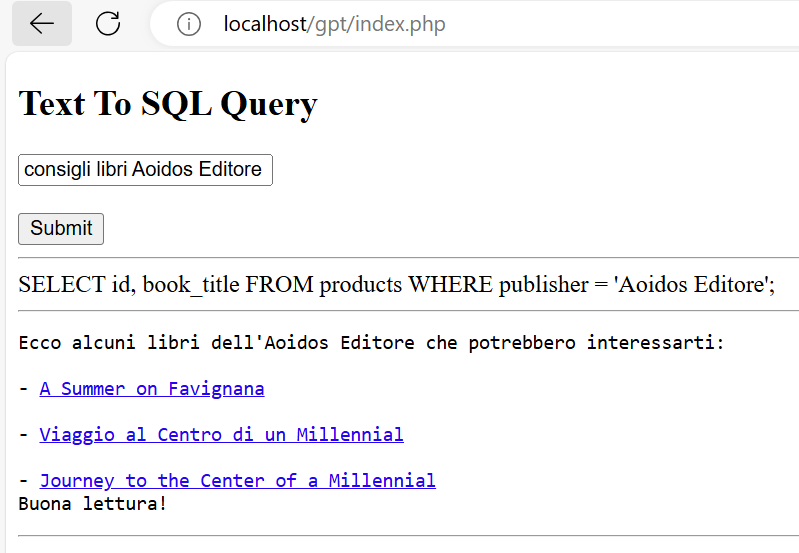Click 'book_title' in the SQL query
The width and height of the screenshot is (799, 553).
click(191, 284)
